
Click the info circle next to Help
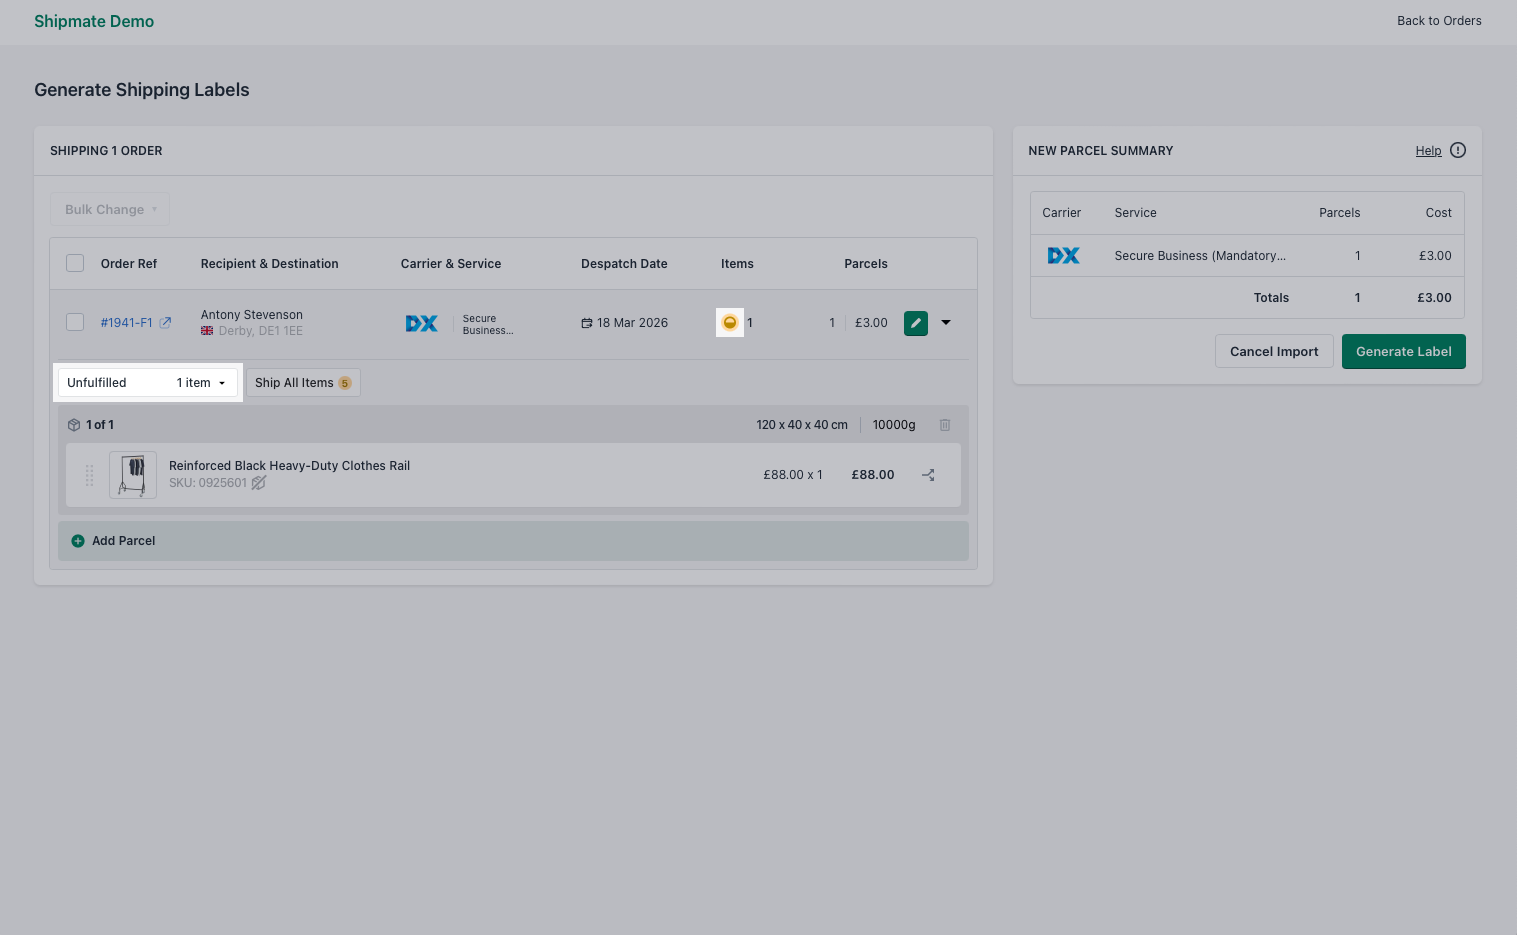click(1457, 150)
